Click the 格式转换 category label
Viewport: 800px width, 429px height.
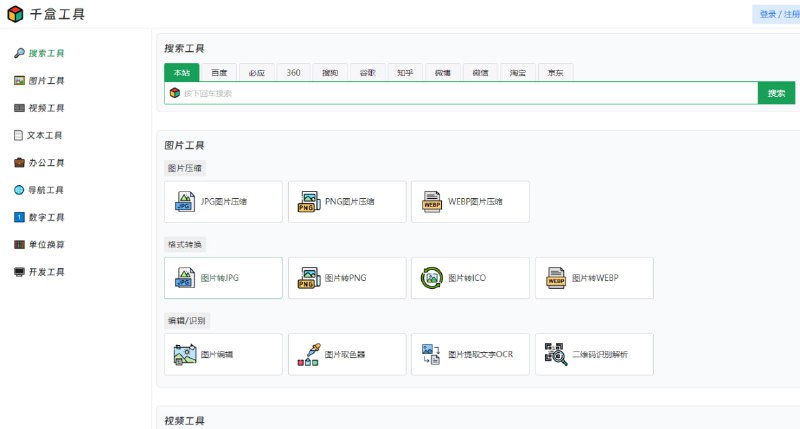pos(185,244)
